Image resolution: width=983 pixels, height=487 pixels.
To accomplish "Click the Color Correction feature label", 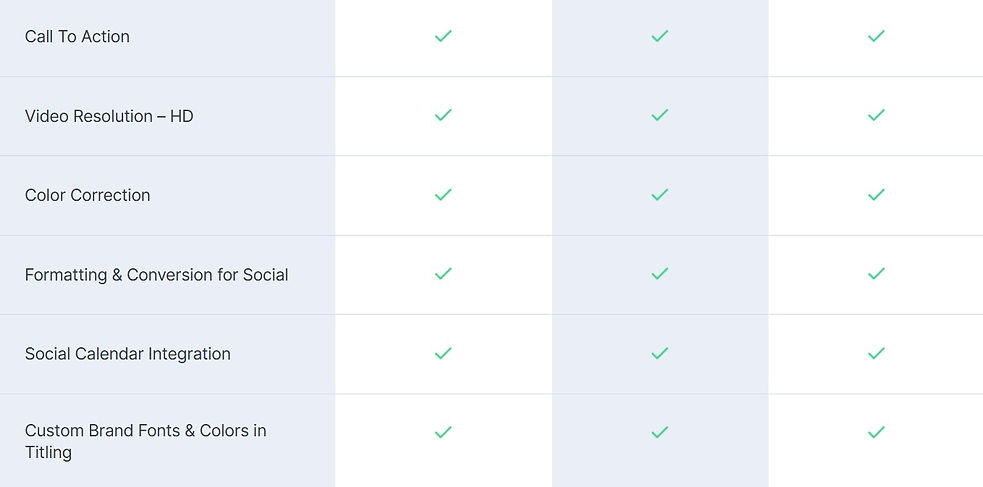I will 87,196.
